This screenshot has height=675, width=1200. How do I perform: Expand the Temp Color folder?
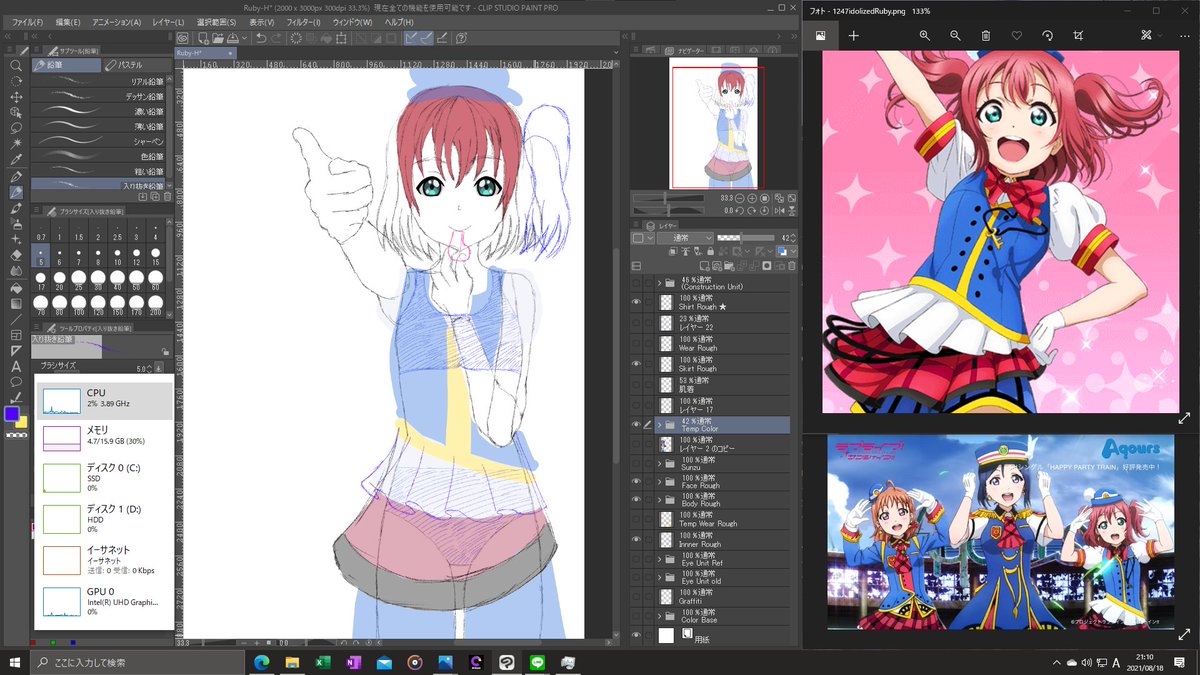(659, 424)
